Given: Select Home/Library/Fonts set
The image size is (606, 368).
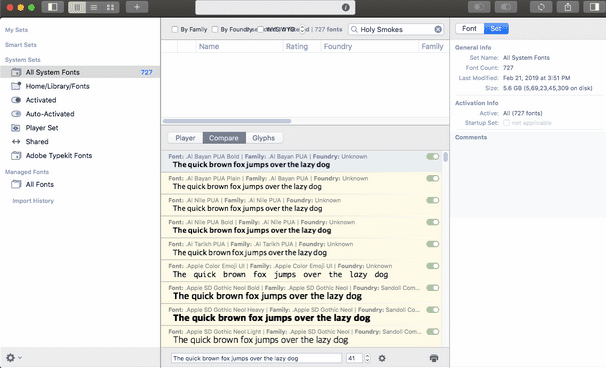Looking at the screenshot, I should (x=80, y=86).
